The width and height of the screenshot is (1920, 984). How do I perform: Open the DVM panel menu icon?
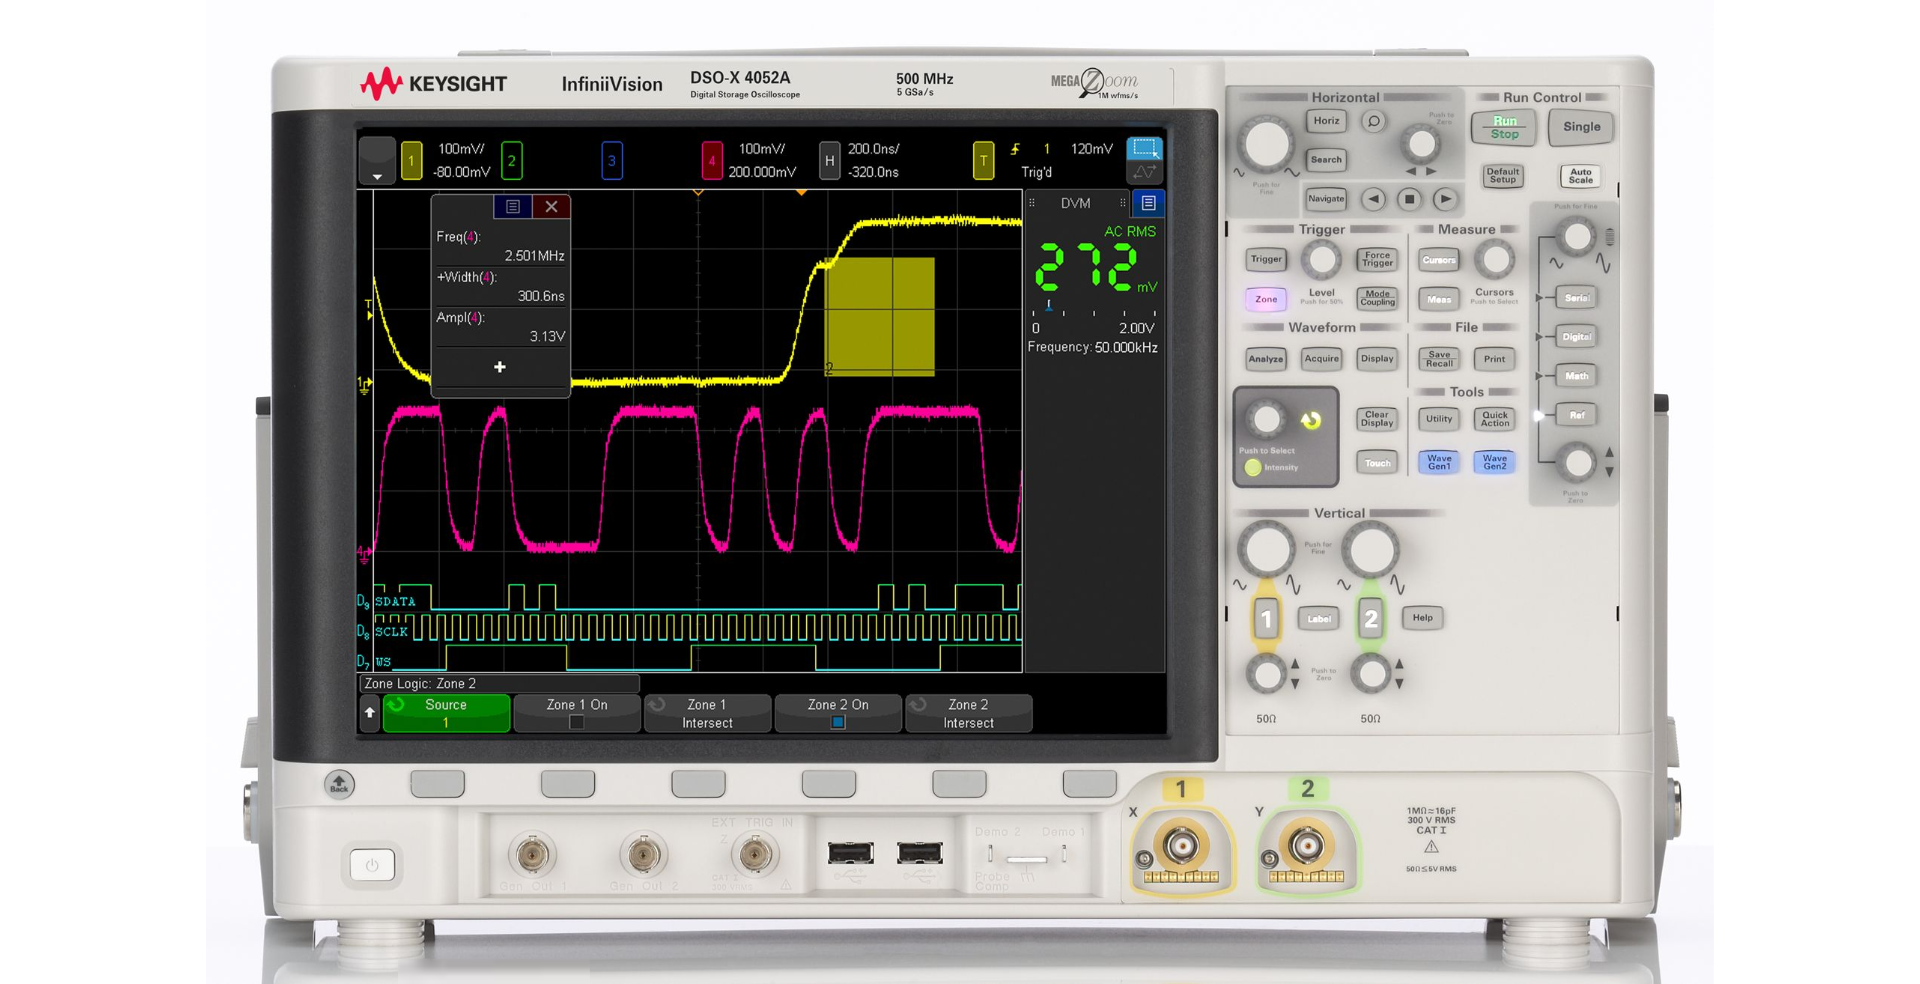(x=1148, y=203)
